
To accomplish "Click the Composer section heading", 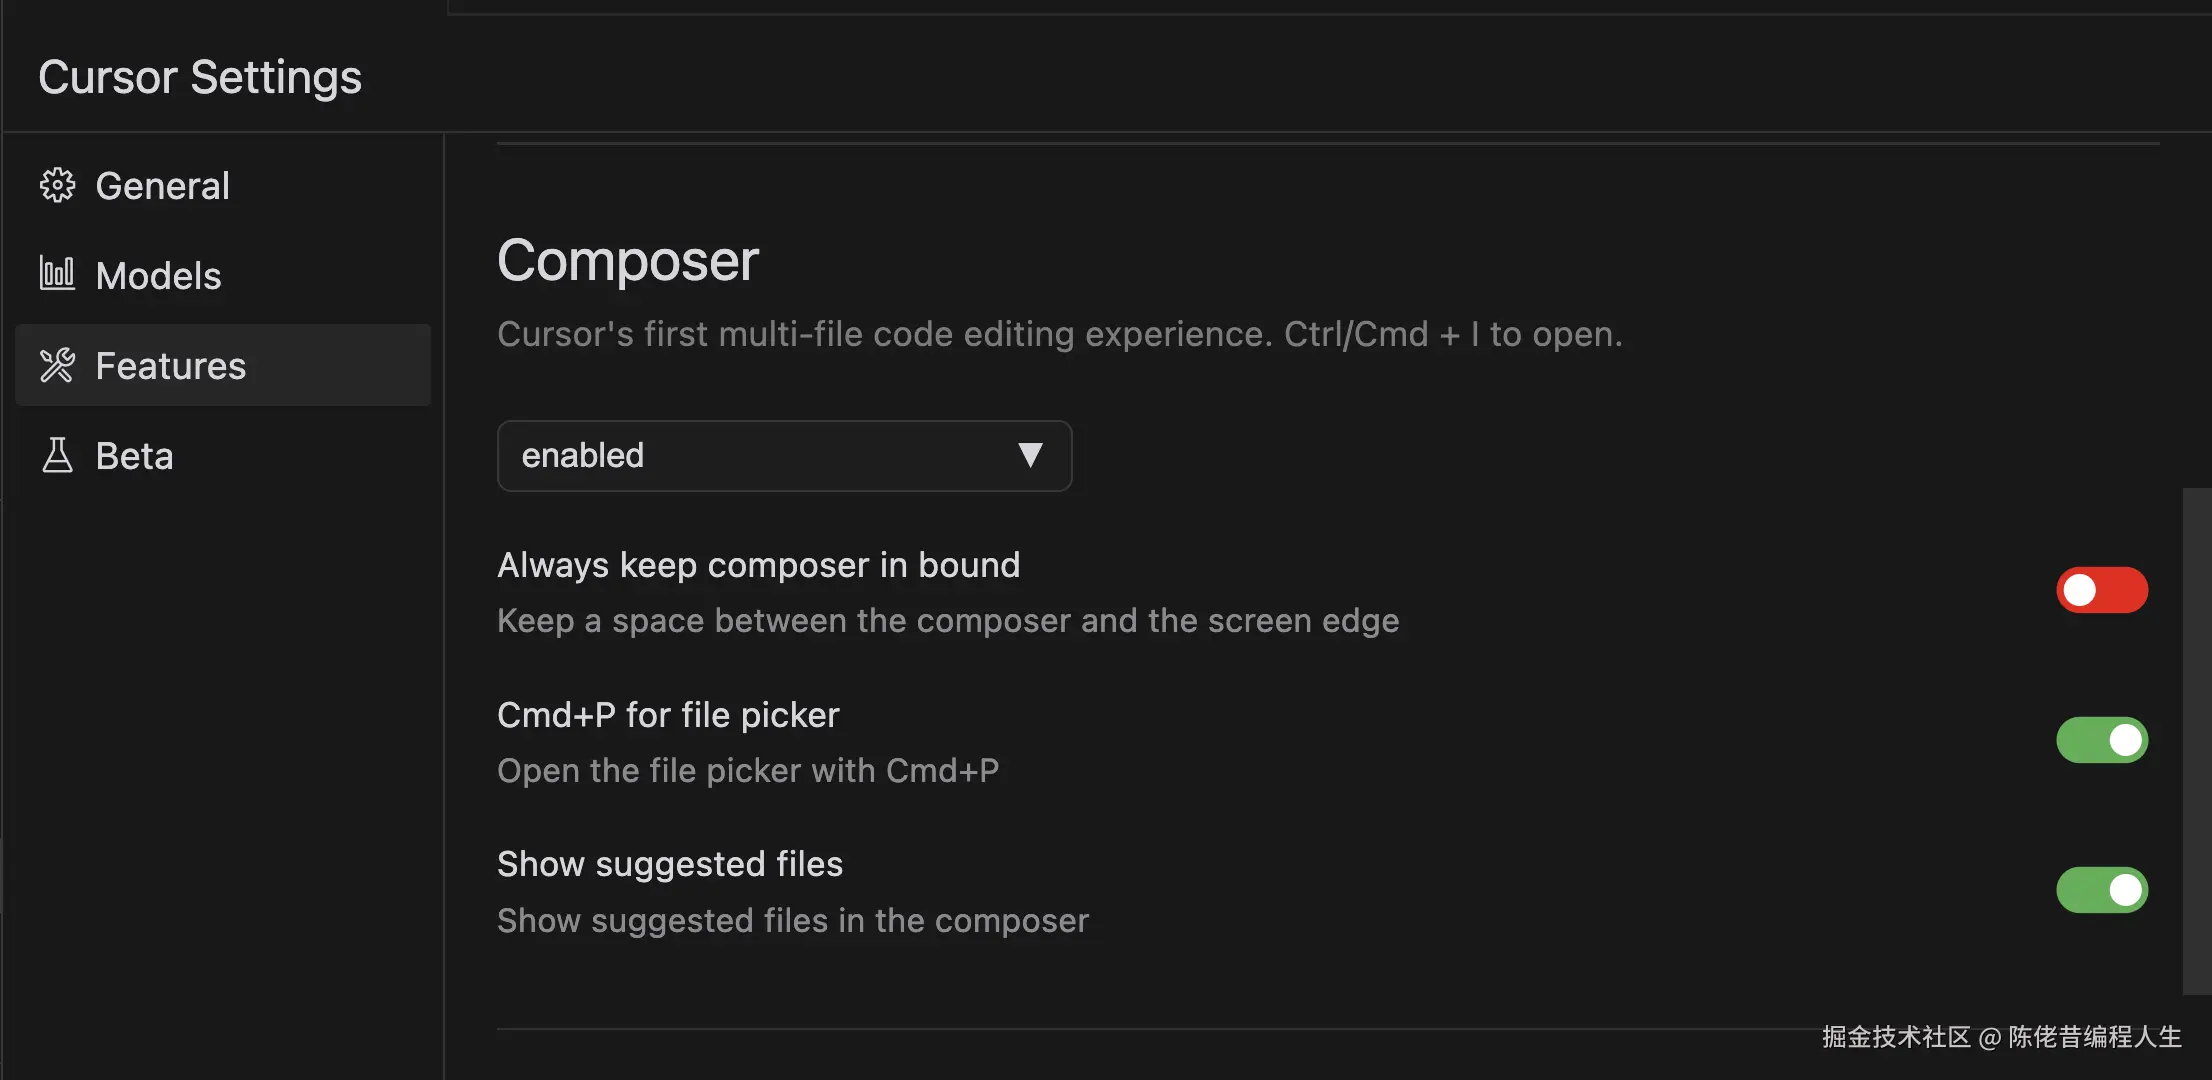I will [x=627, y=261].
